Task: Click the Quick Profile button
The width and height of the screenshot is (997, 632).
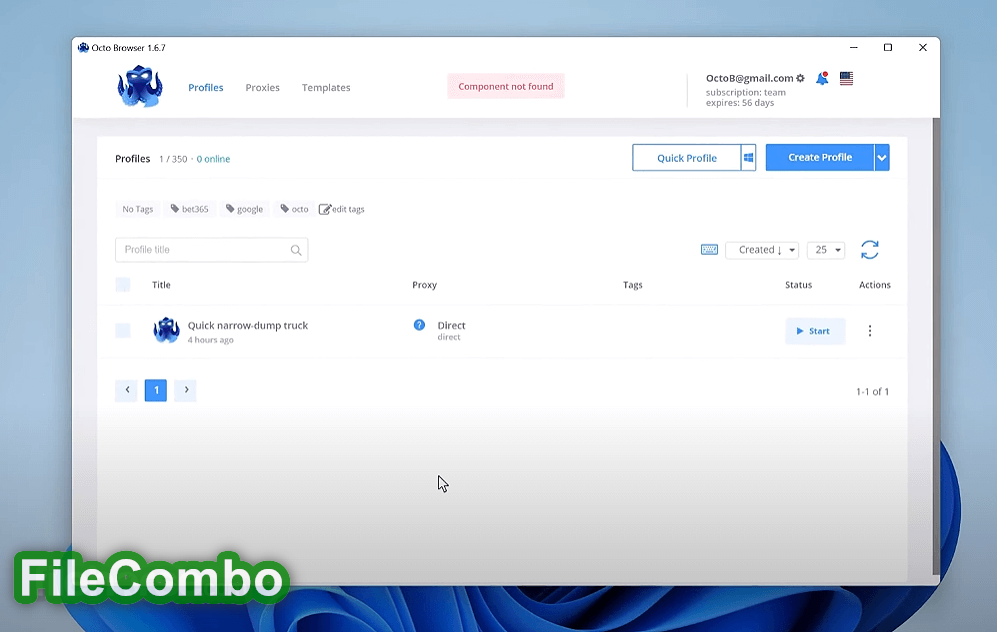Action: [x=687, y=158]
